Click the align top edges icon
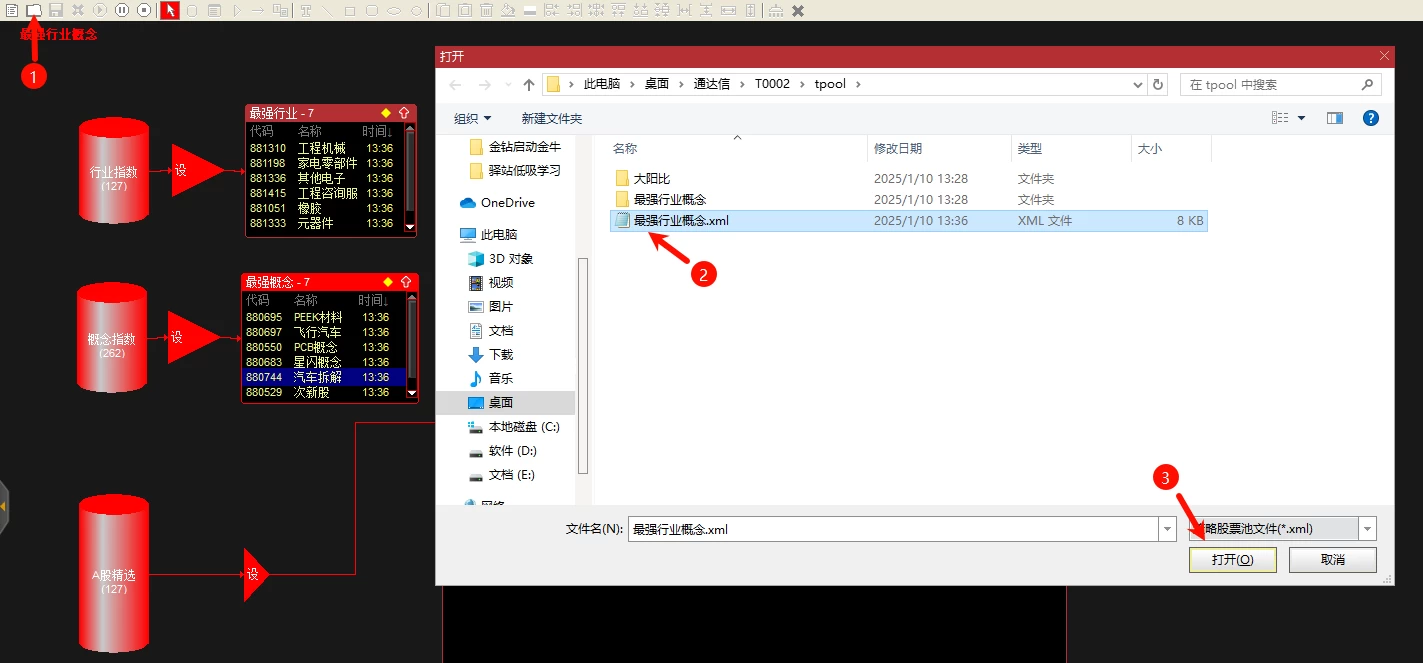The width and height of the screenshot is (1423, 663). (x=618, y=10)
